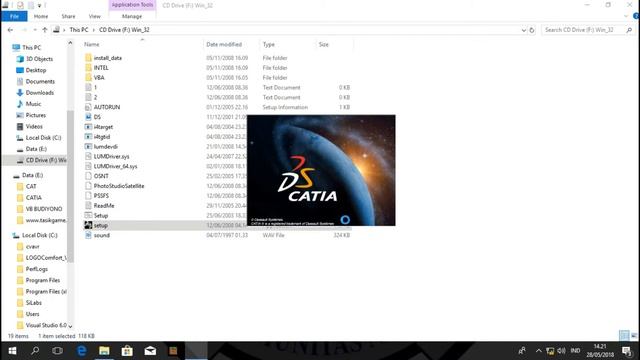The height and width of the screenshot is (360, 640).
Task: Expand the address bar history dropdown
Action: [524, 30]
